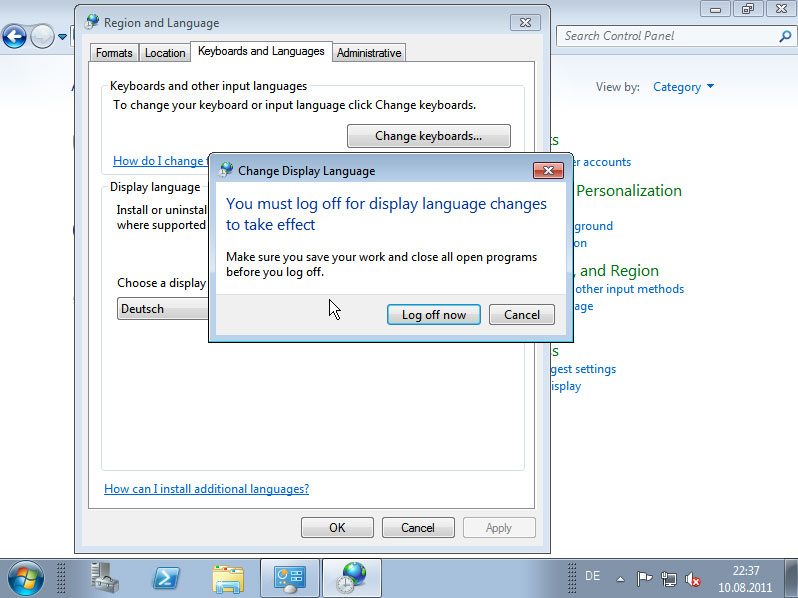Open the Administrative tab

[x=369, y=53]
